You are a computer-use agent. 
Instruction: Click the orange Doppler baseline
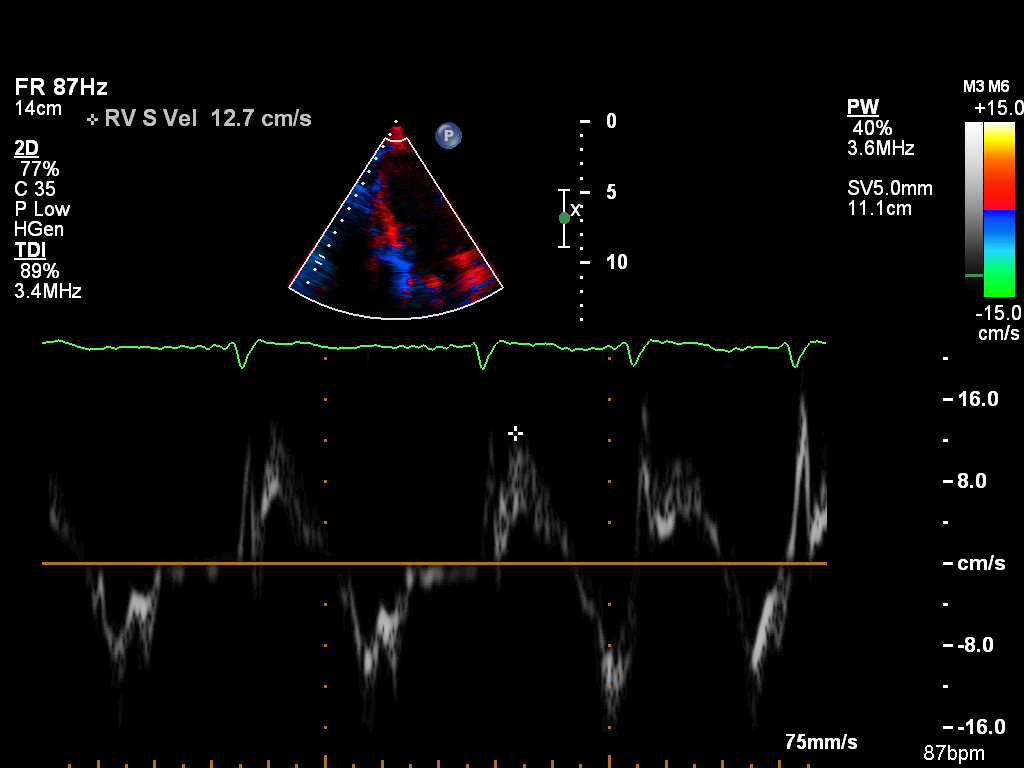coord(434,564)
